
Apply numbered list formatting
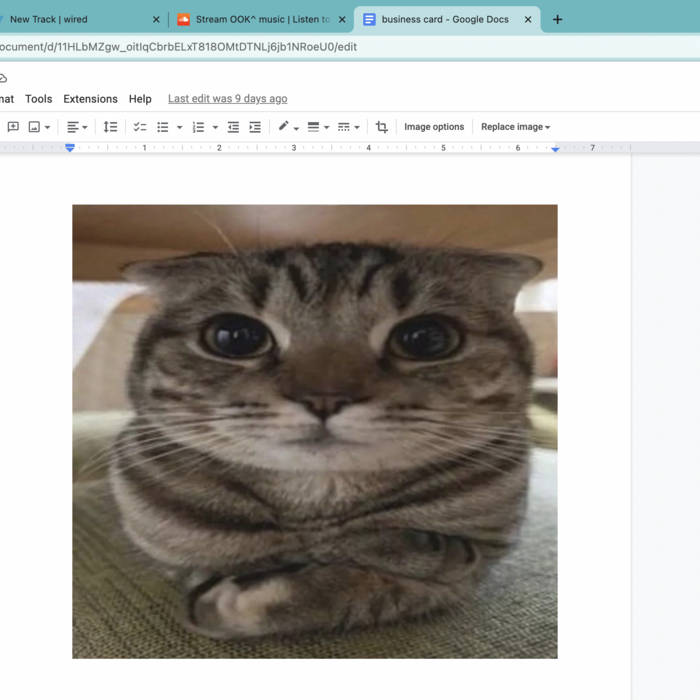tap(198, 127)
